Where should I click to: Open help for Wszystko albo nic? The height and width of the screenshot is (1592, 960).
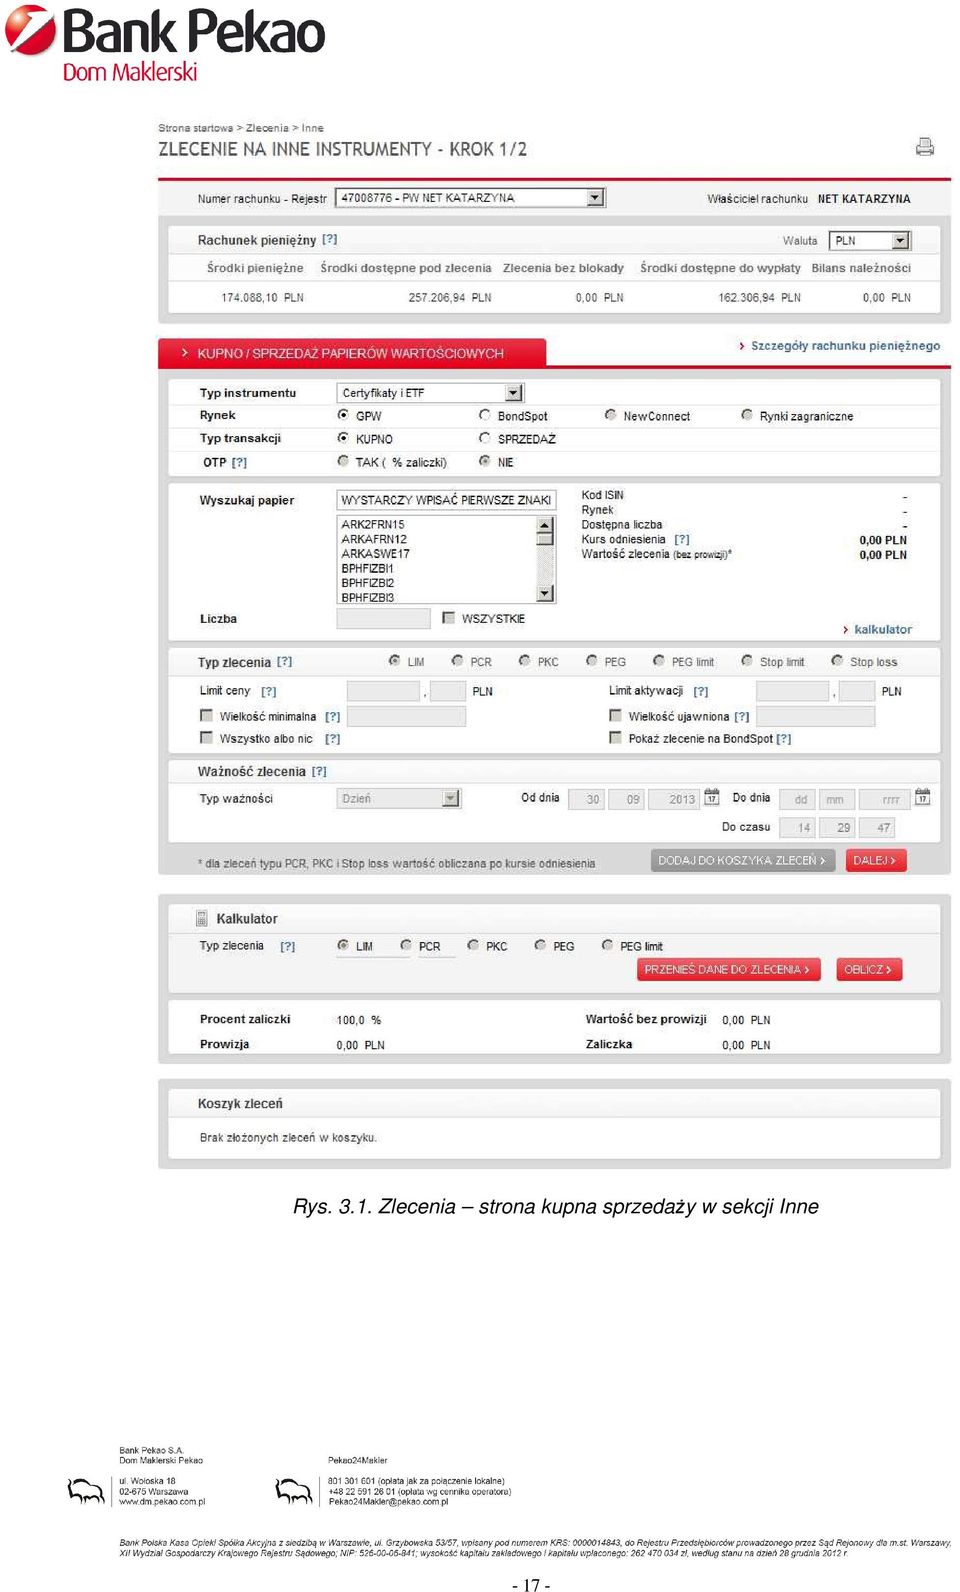(333, 739)
